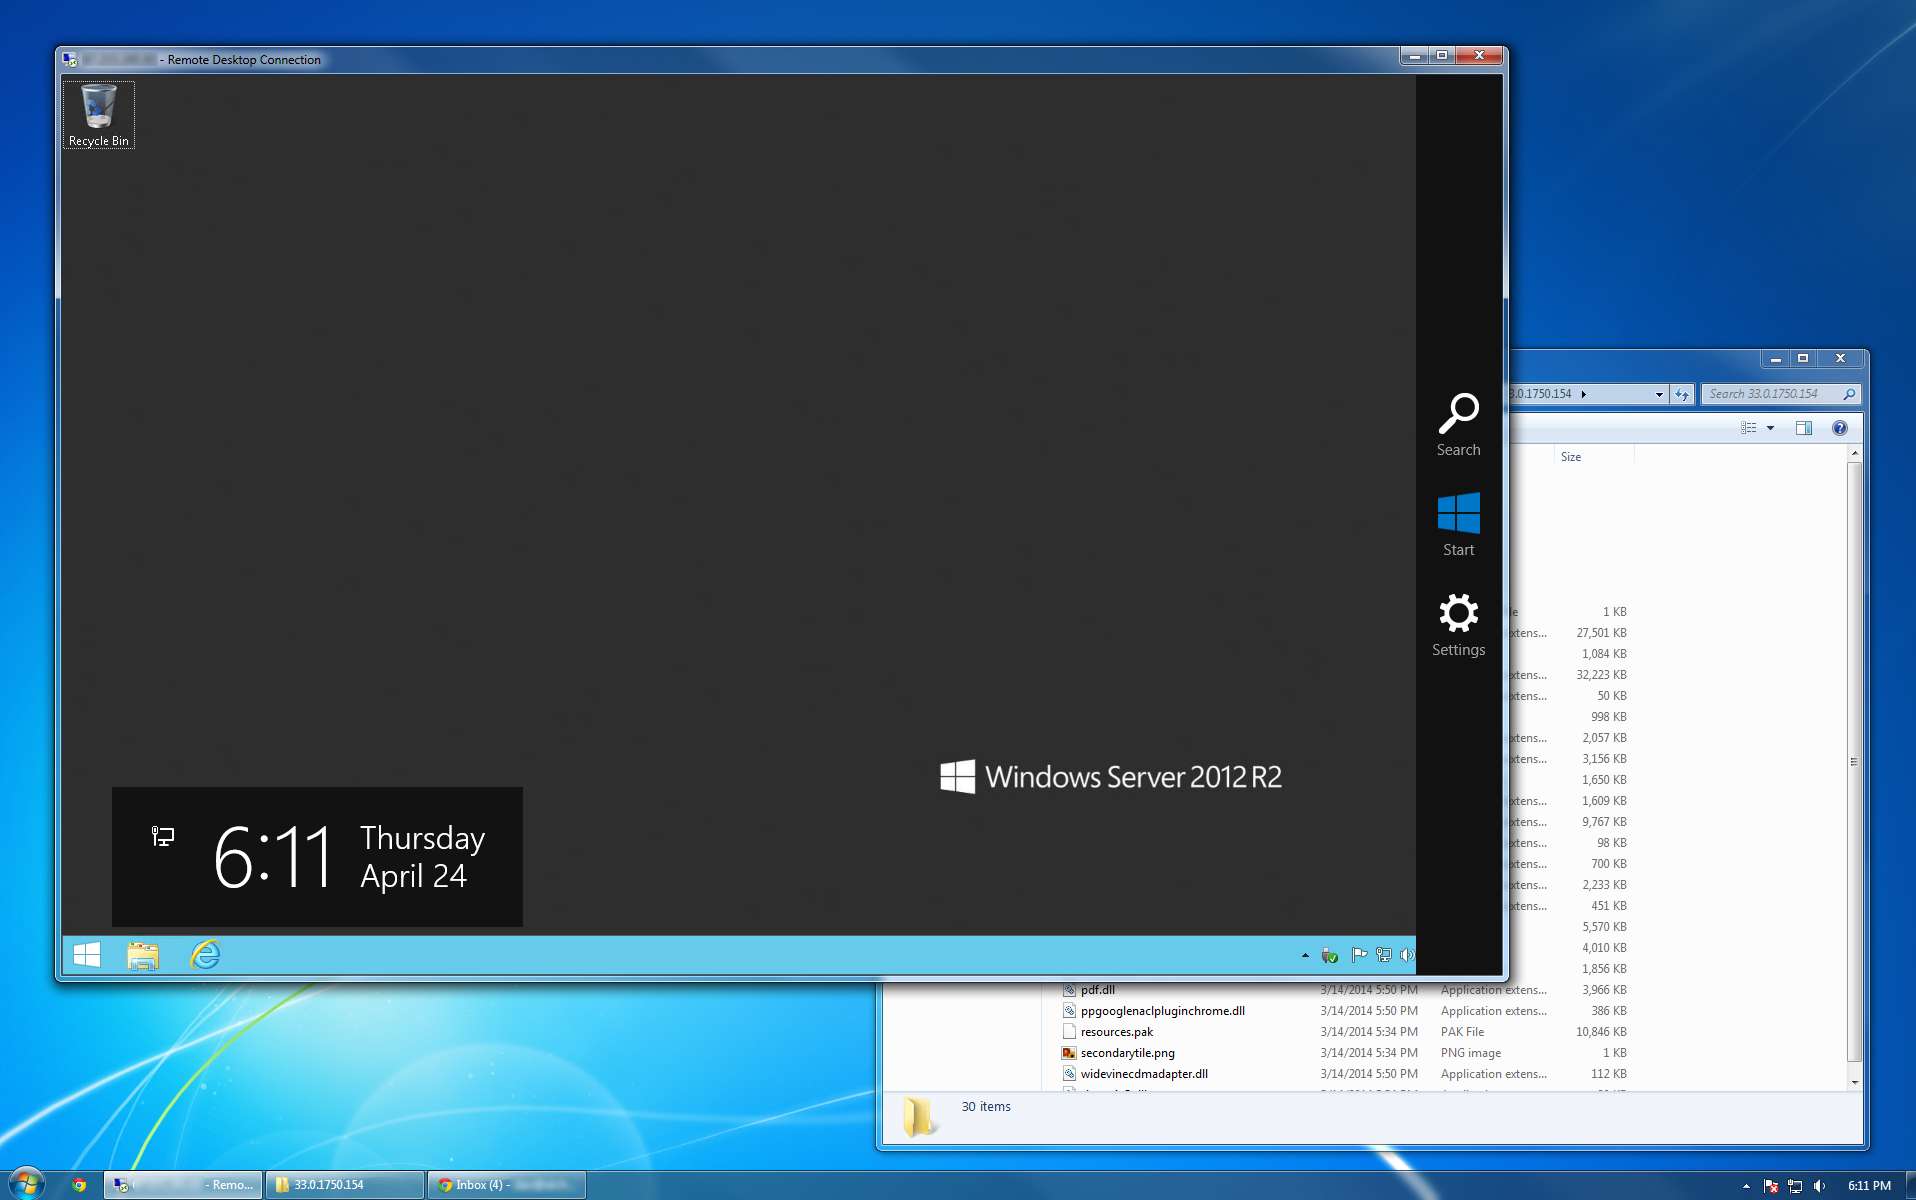Click the USB device tray icon in the remote session
1916x1200 pixels.
point(1330,955)
